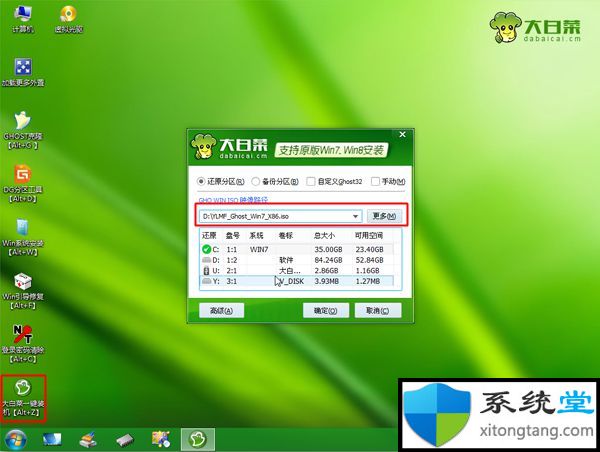The image size is (600, 452).
Task: Open Win系统安装 (Alt+W) installer icon
Action: click(23, 237)
